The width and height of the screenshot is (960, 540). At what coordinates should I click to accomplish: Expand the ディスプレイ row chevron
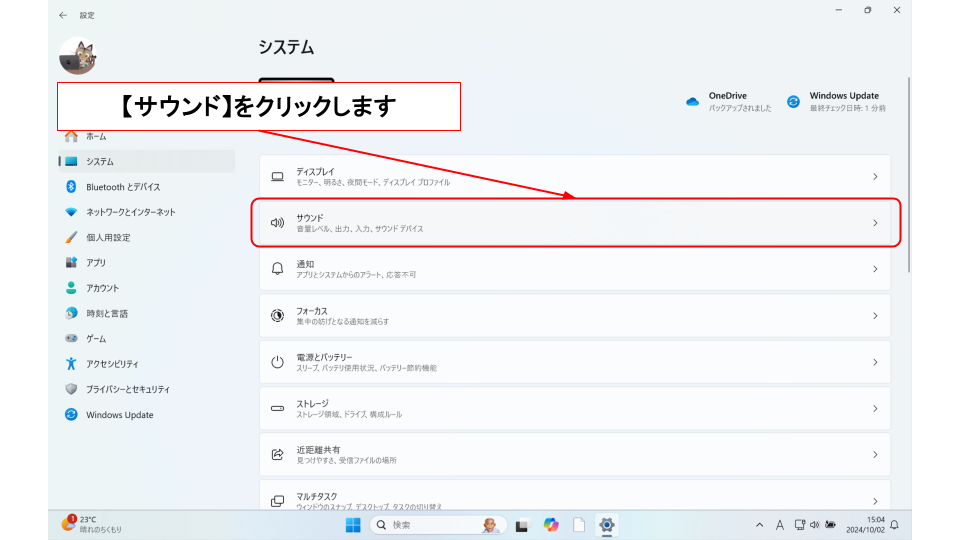coord(874,177)
